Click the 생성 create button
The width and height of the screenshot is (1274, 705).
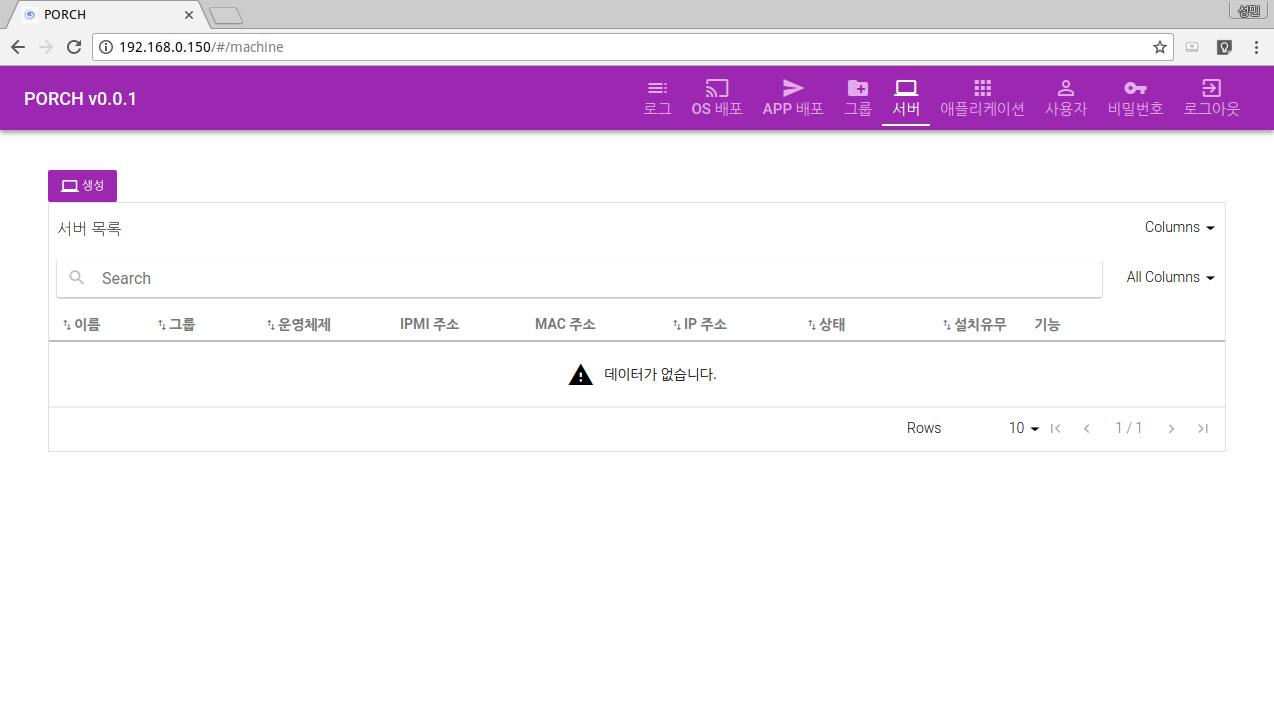[x=82, y=186]
